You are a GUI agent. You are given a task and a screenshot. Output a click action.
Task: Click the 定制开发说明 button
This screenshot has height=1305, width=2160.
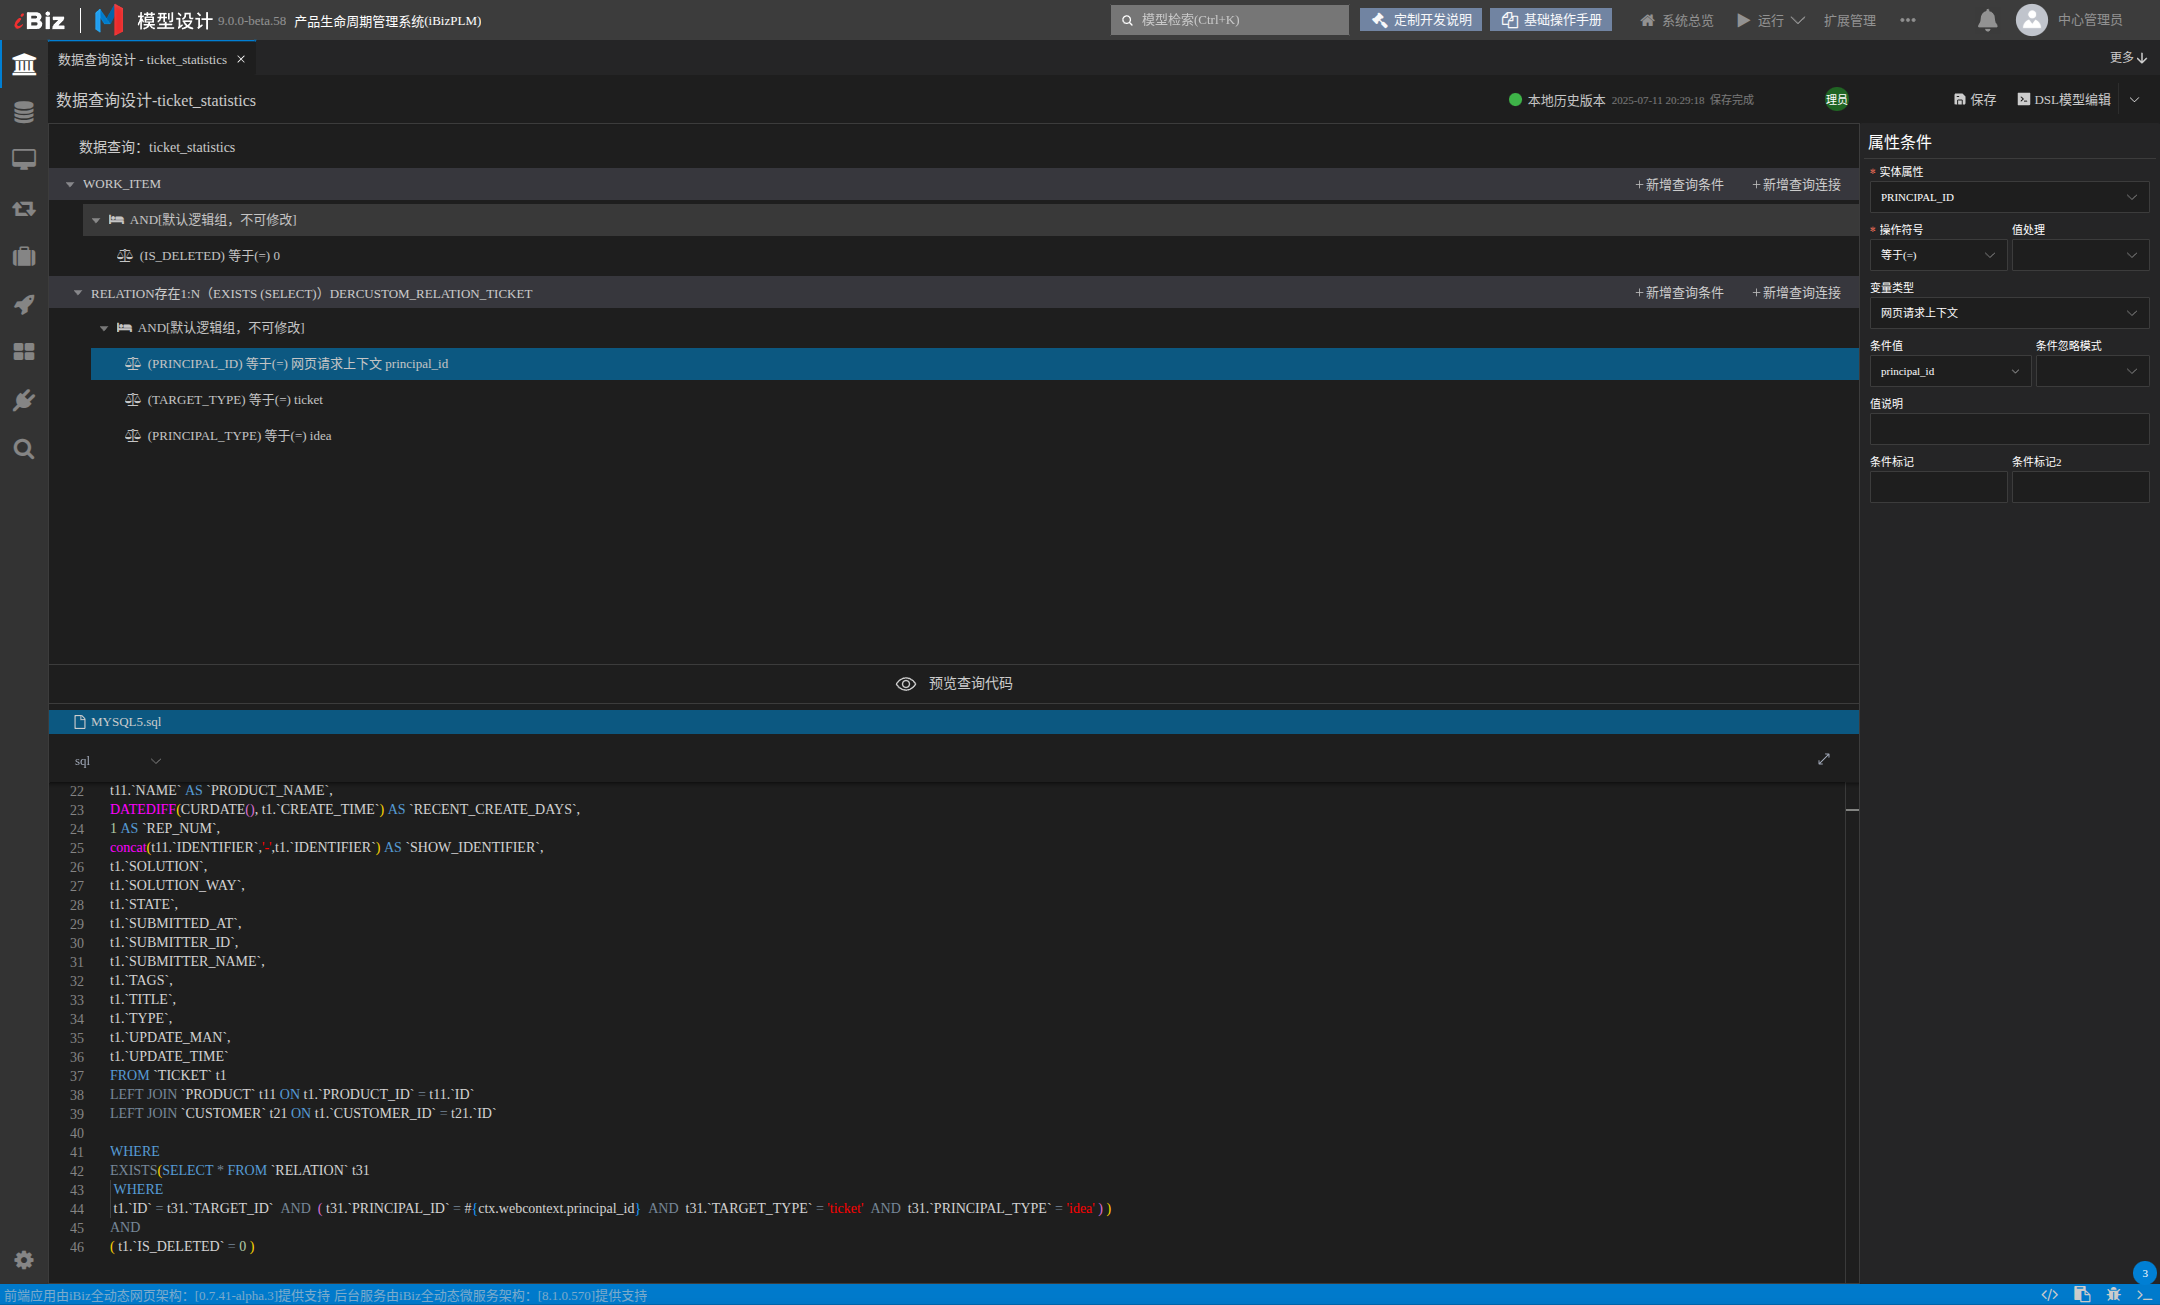(1421, 20)
